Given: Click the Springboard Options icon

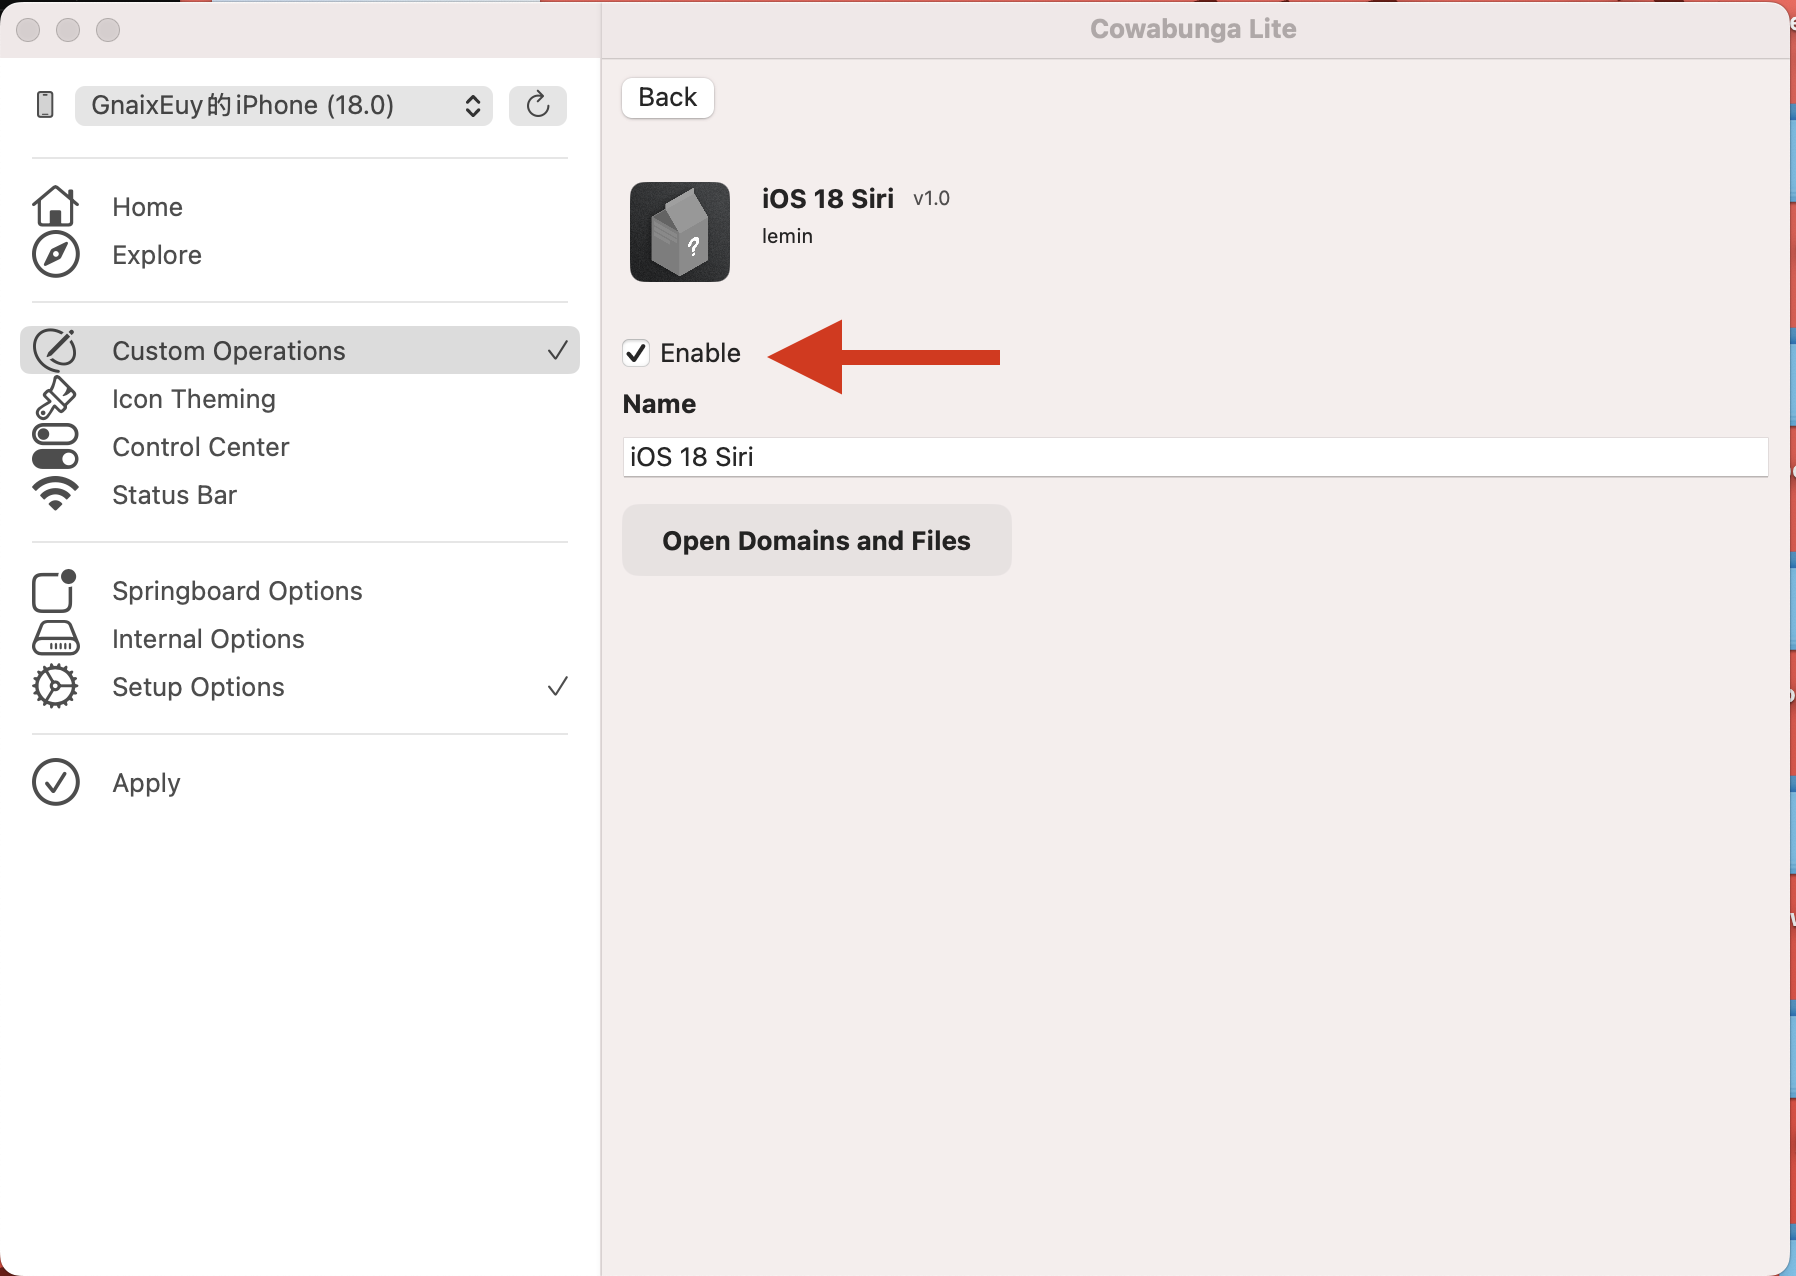Looking at the screenshot, I should click(x=55, y=591).
